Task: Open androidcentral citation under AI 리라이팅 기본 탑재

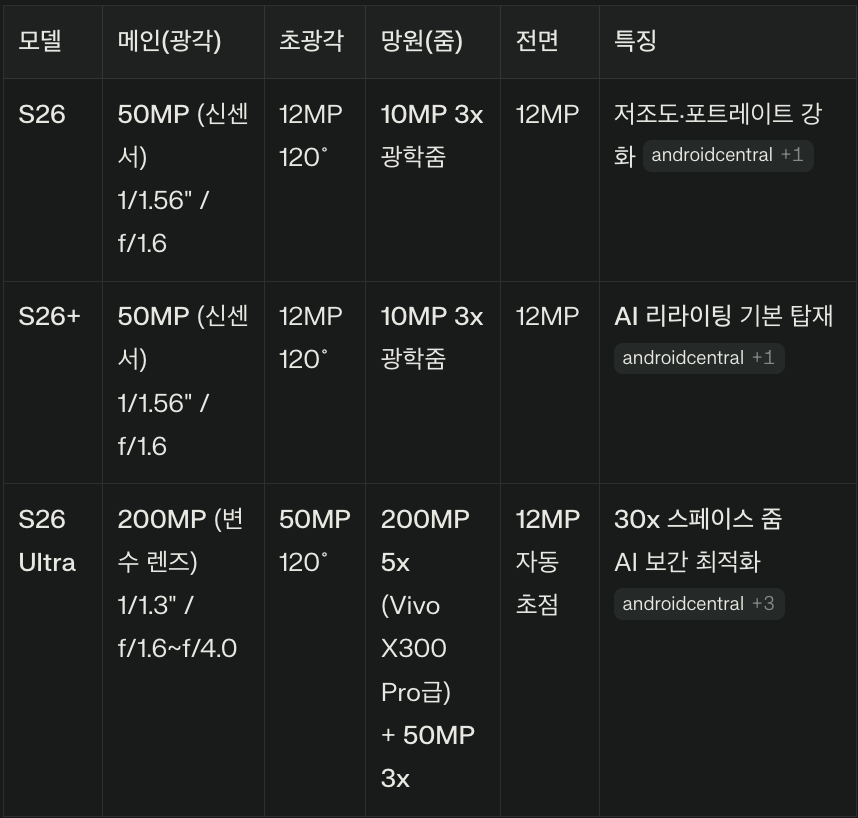Action: tap(699, 358)
